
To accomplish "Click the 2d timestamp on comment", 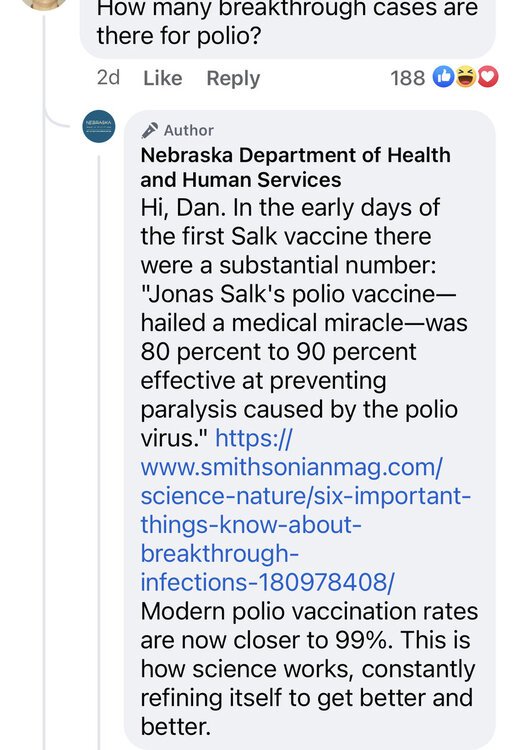I will tap(109, 78).
